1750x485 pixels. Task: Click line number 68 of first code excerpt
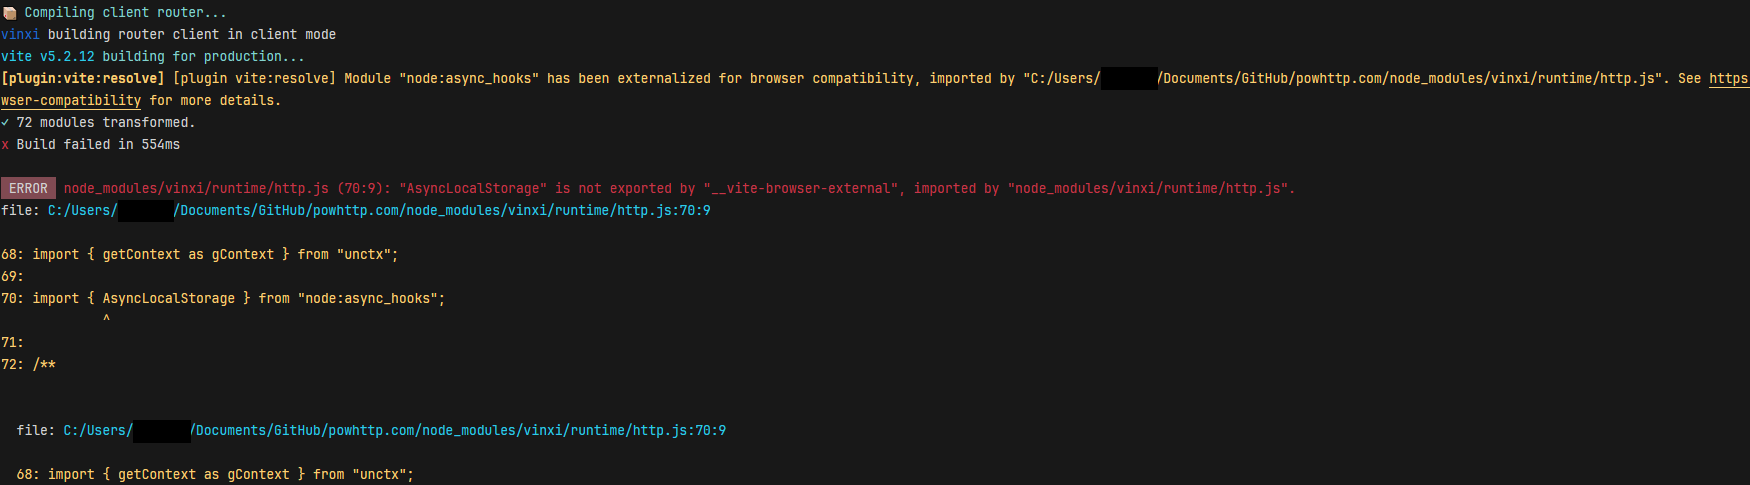coord(9,255)
